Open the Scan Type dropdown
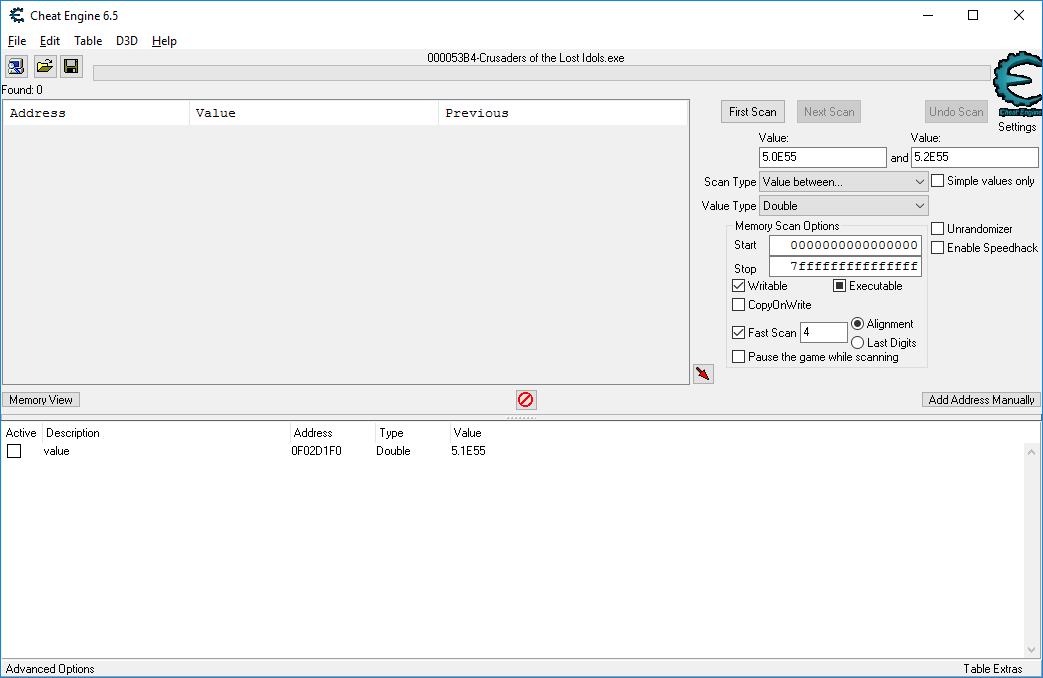 [844, 182]
